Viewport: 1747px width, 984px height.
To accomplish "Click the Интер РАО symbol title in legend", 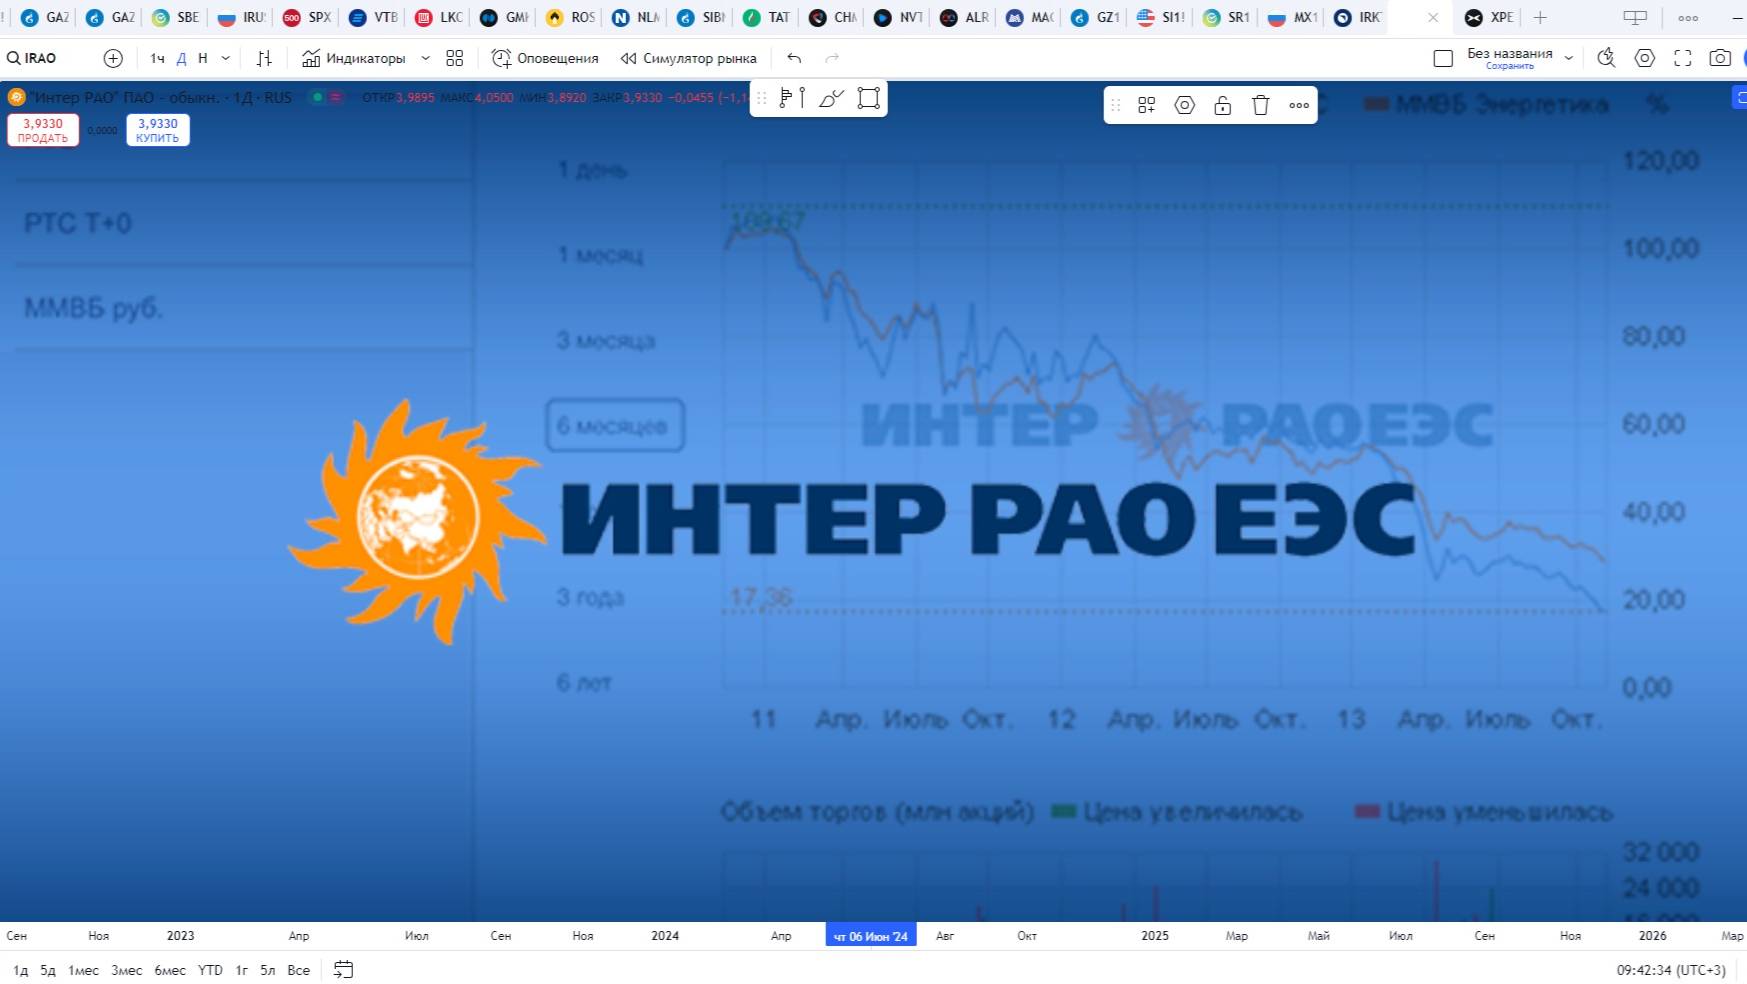I will pyautogui.click(x=159, y=97).
